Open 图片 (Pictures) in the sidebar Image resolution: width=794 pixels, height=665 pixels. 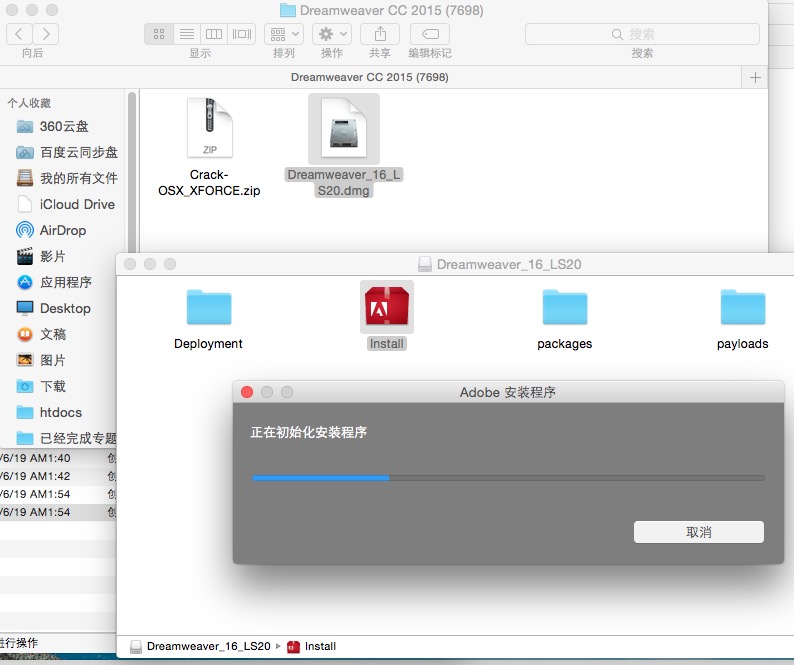42,360
